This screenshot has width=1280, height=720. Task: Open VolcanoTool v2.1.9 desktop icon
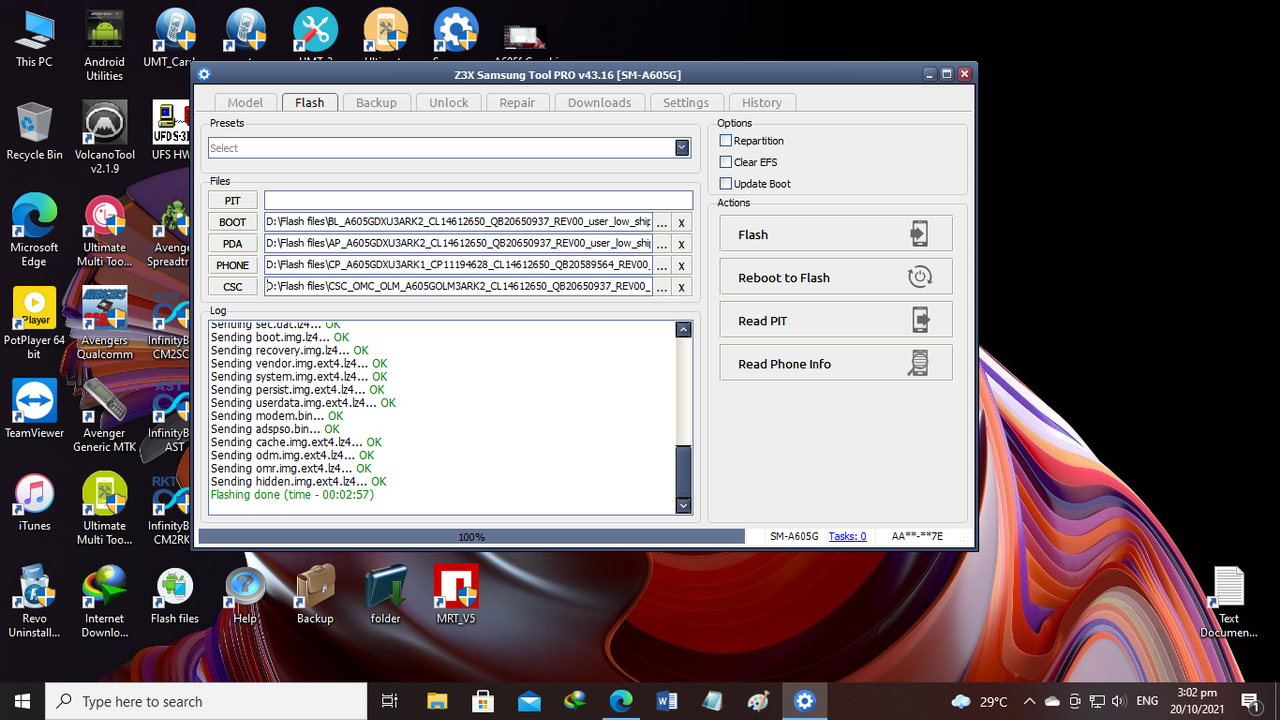pyautogui.click(x=104, y=138)
